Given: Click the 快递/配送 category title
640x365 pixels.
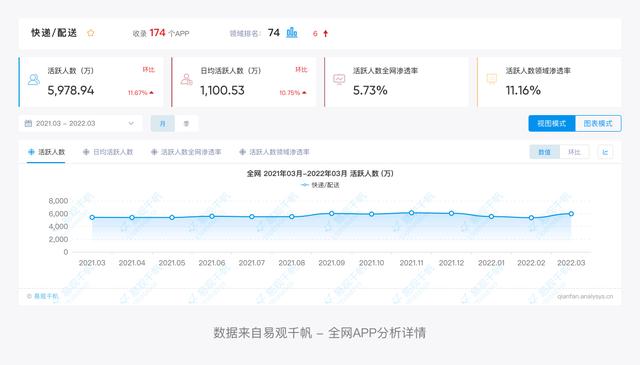Looking at the screenshot, I should click(x=54, y=33).
